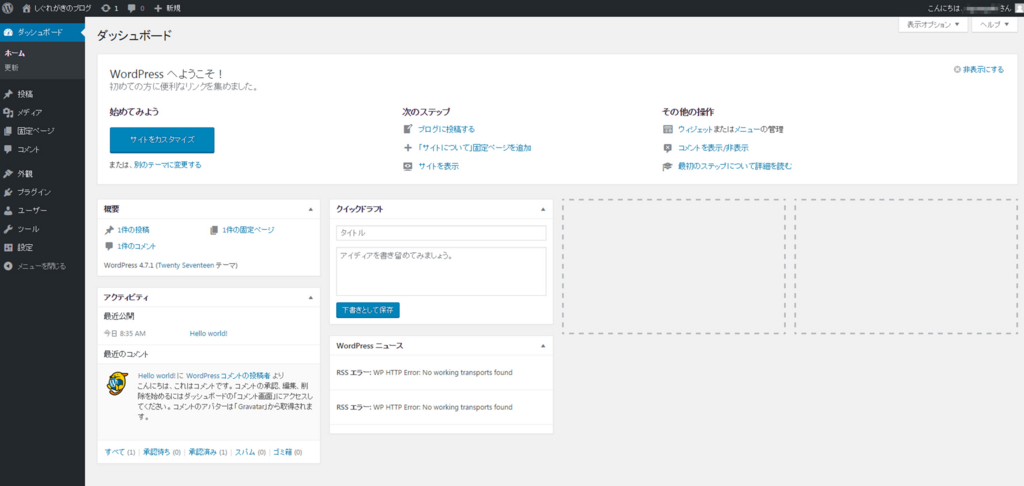The height and width of the screenshot is (486, 1024).
Task: Open the メディア menu label
Action: coord(30,112)
